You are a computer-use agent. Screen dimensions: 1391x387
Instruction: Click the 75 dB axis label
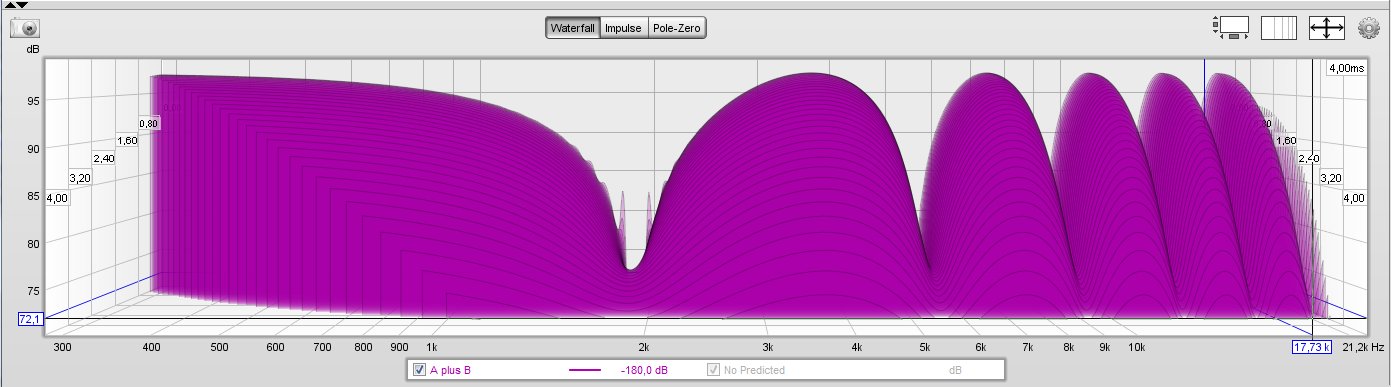(33, 291)
